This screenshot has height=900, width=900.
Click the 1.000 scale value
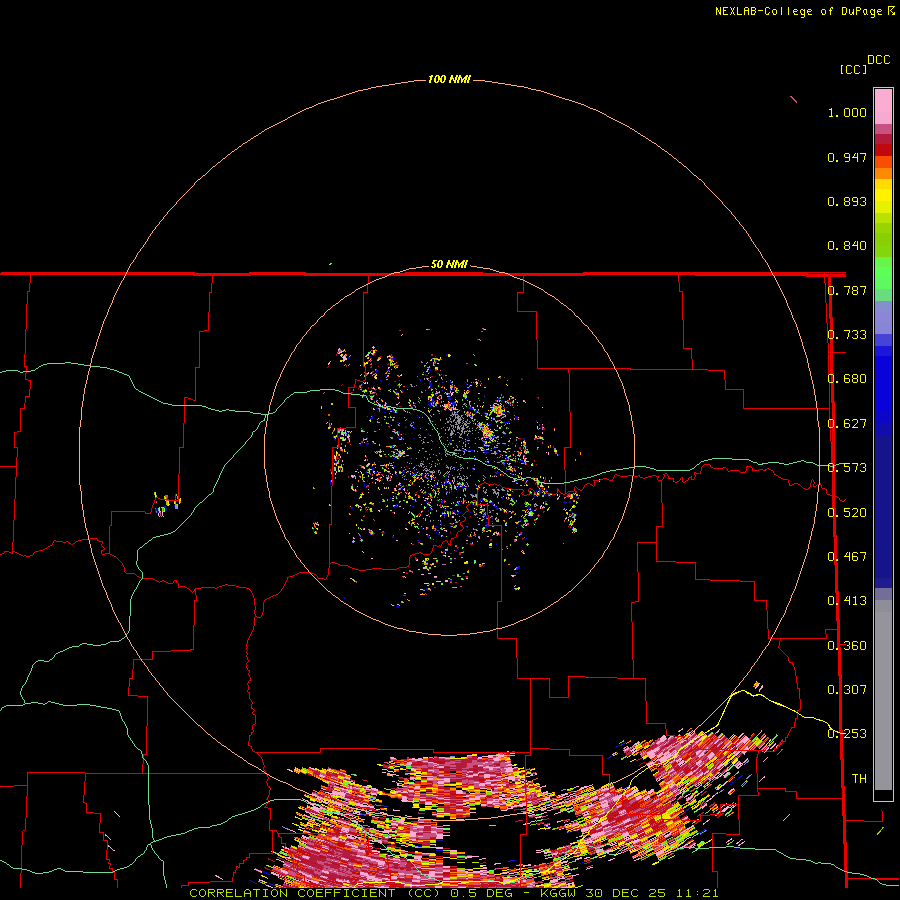pyautogui.click(x=847, y=112)
